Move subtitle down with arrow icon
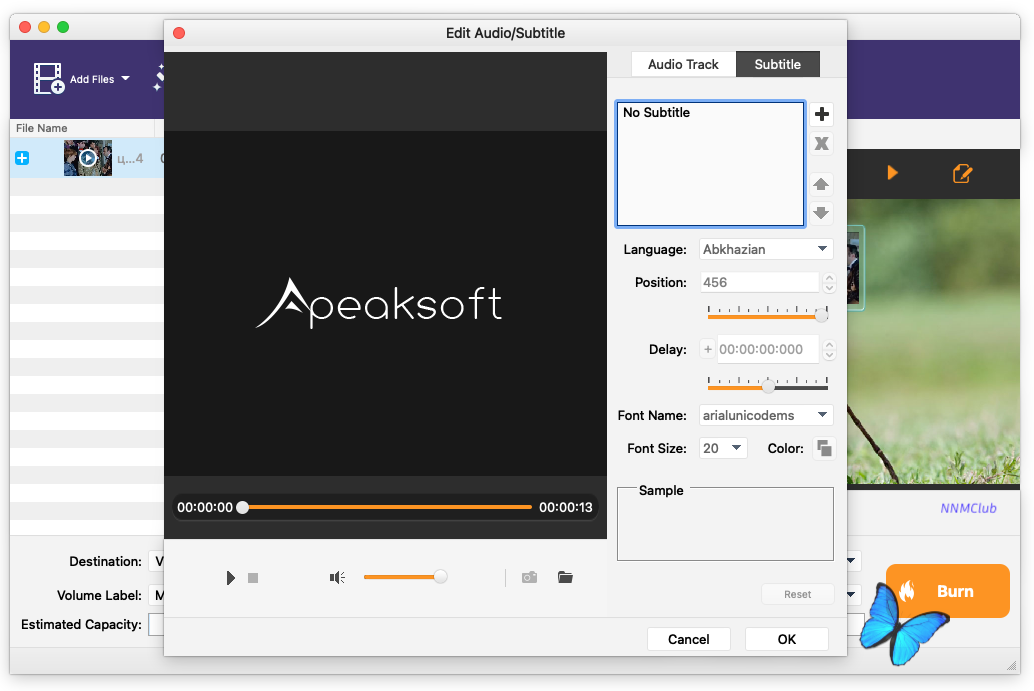Image resolution: width=1034 pixels, height=691 pixels. pyautogui.click(x=821, y=212)
